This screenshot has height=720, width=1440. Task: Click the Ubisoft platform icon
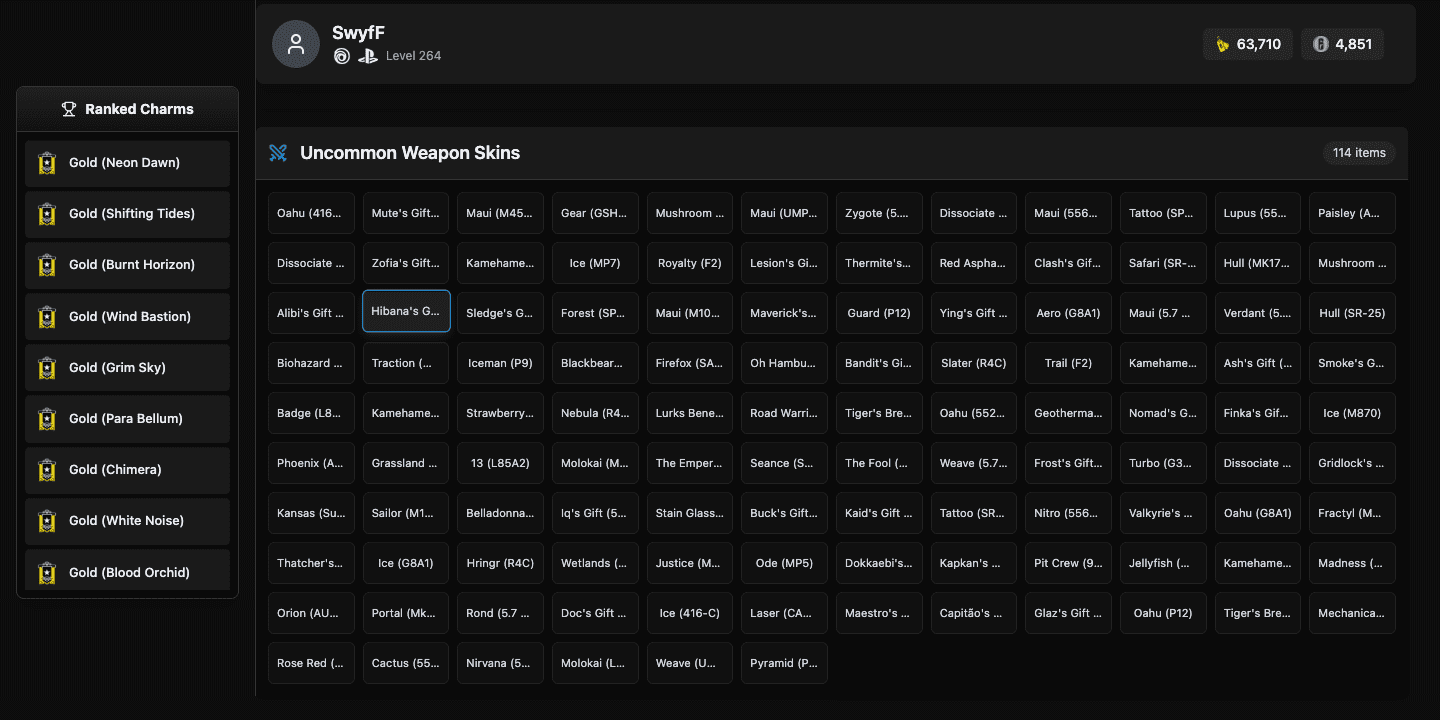click(342, 56)
